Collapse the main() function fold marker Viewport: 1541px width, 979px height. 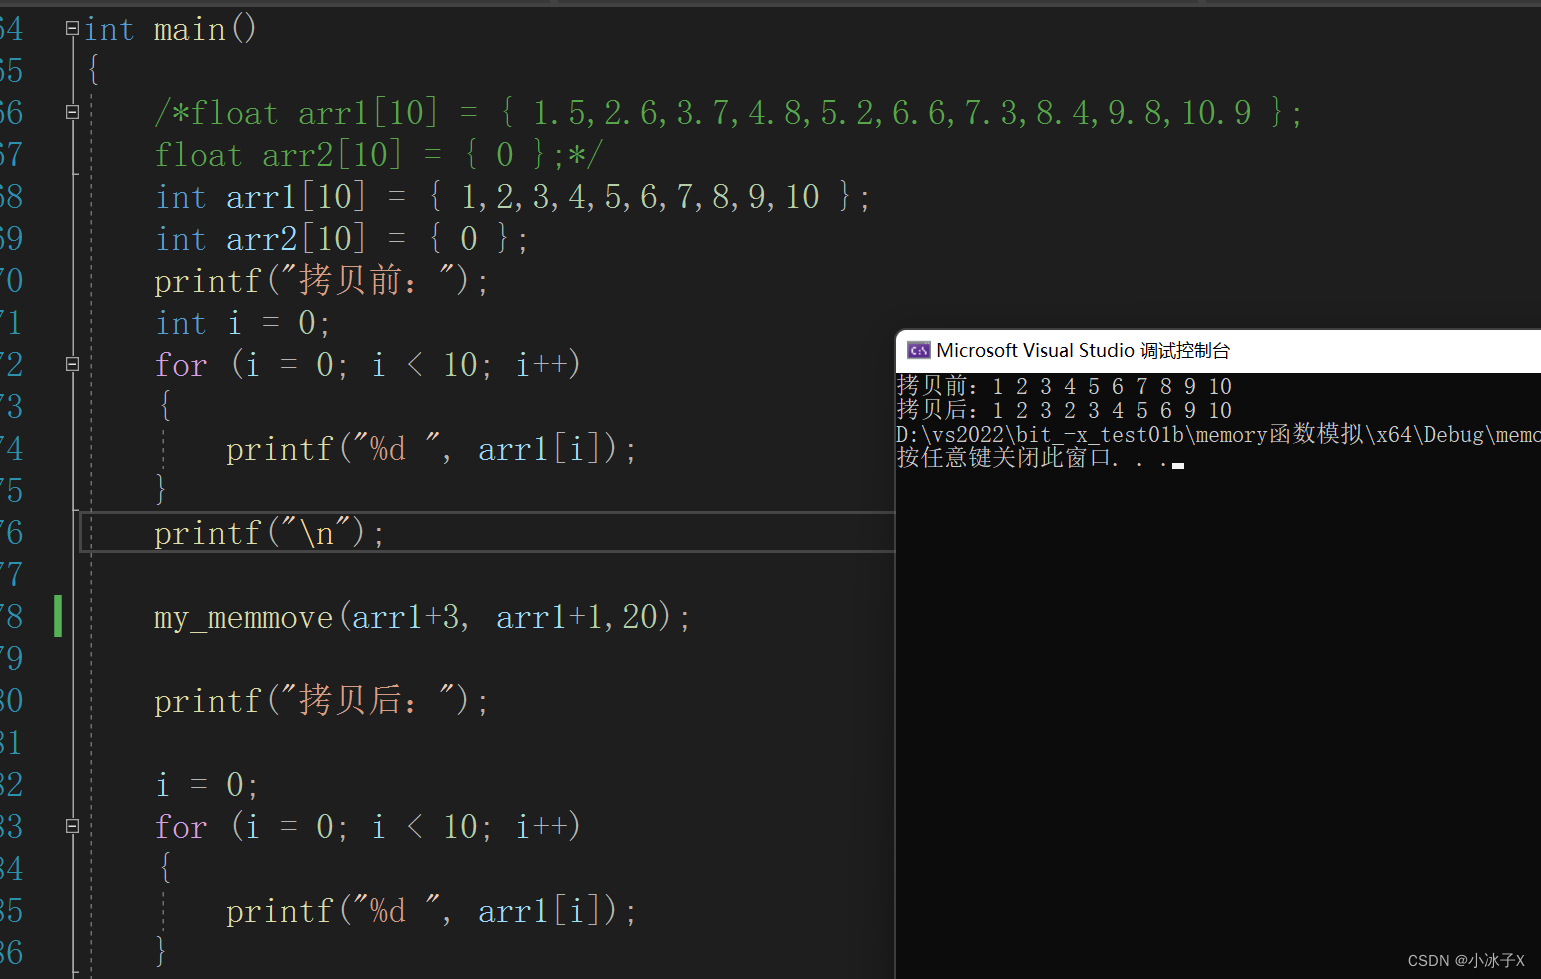72,29
